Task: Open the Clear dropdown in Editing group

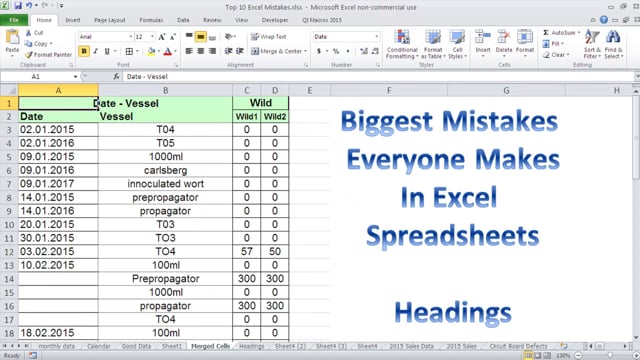Action: point(556,55)
